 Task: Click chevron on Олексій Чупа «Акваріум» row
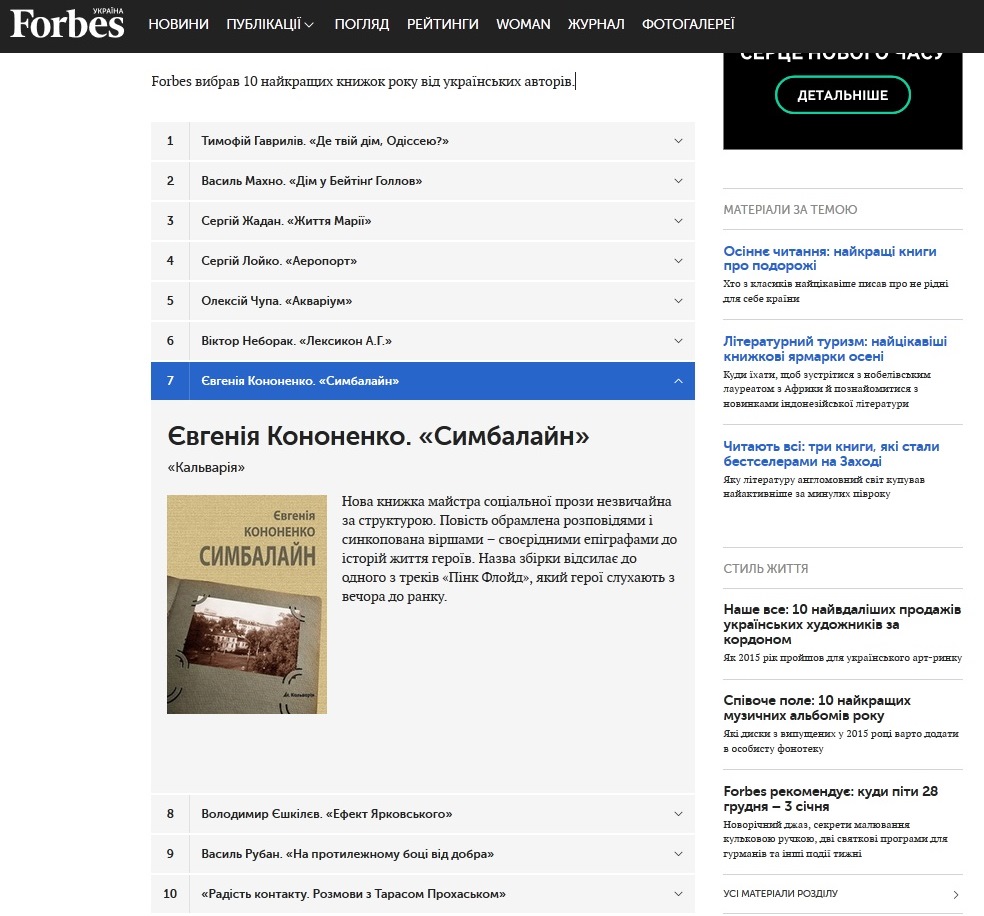point(678,301)
